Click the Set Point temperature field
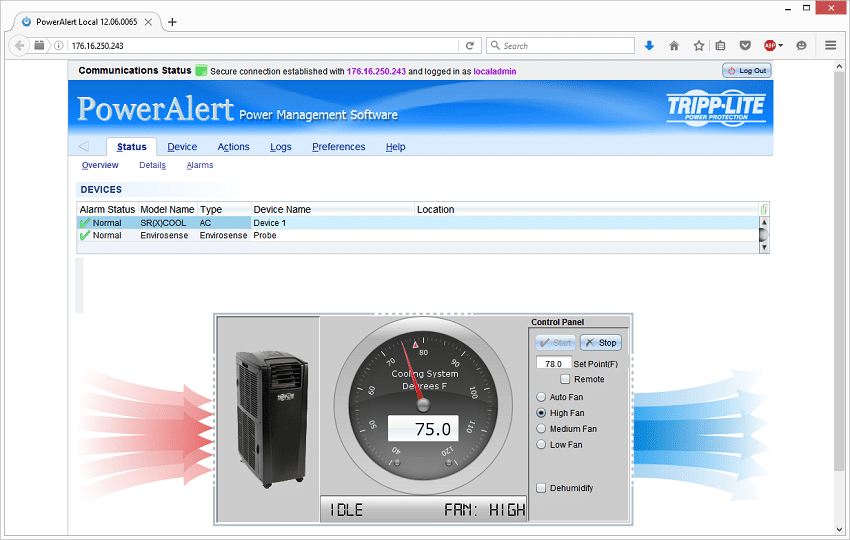The height and width of the screenshot is (540, 850). tap(553, 364)
